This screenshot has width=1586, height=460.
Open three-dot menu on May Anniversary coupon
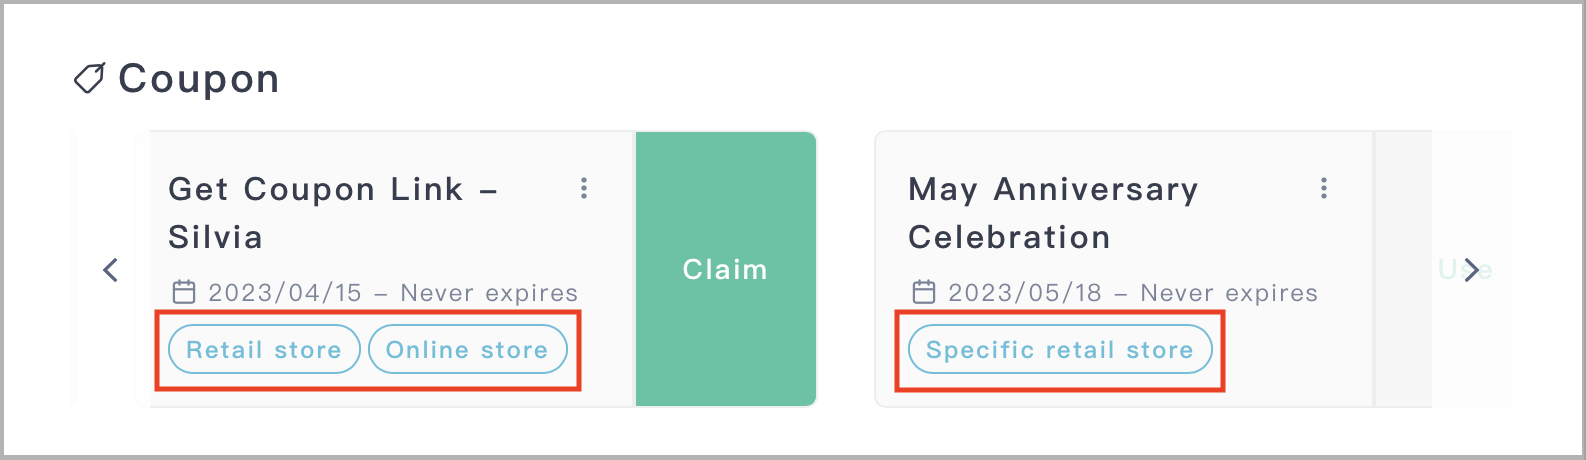click(1324, 188)
